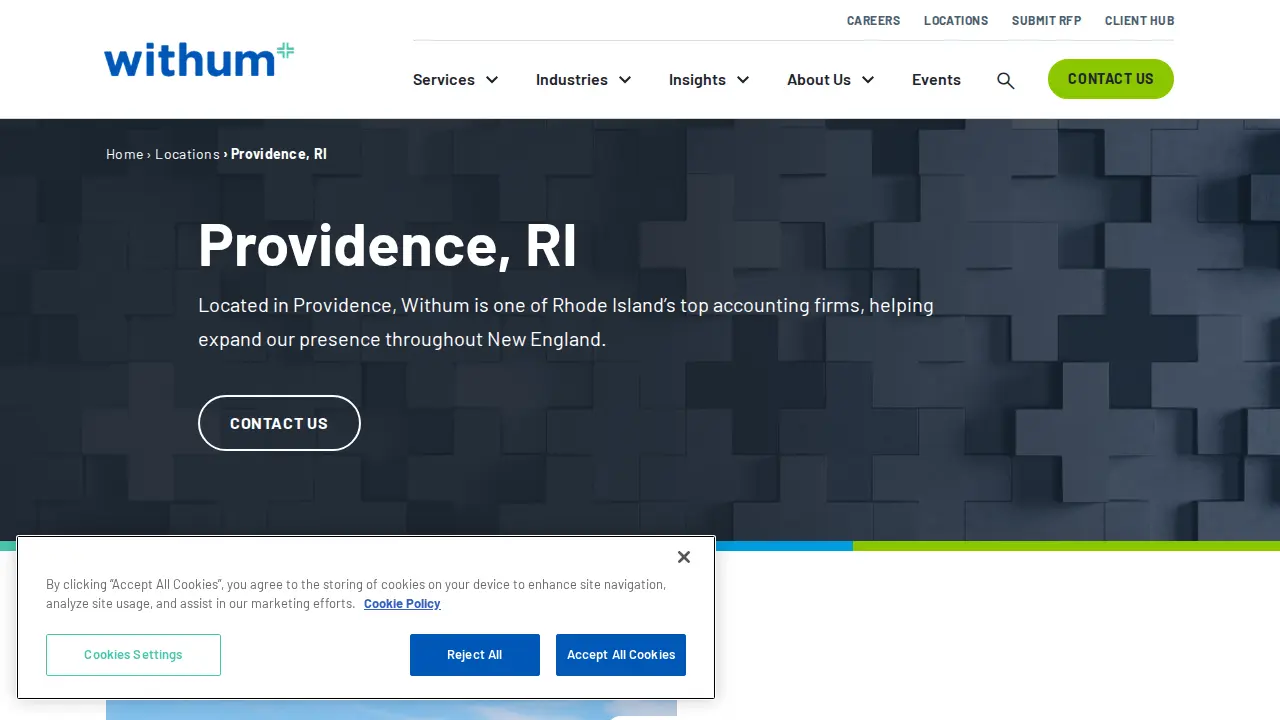Open the Events page
Screen dimensions: 1280x720
pos(936,80)
